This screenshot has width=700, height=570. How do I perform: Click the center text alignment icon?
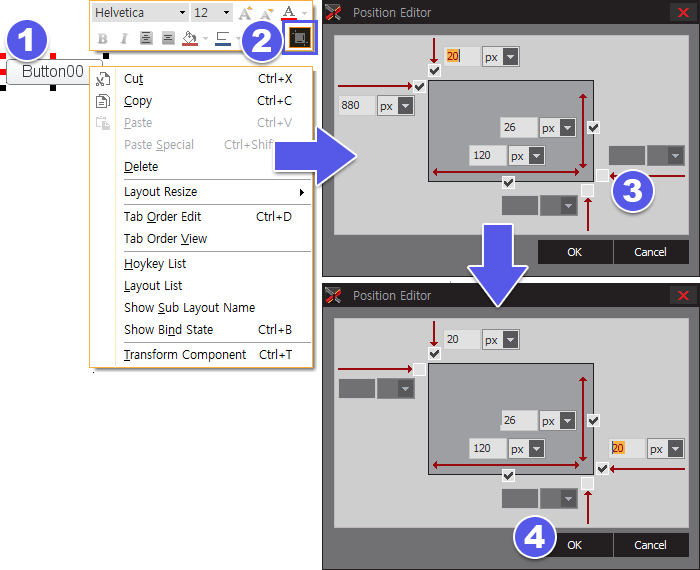tap(146, 39)
